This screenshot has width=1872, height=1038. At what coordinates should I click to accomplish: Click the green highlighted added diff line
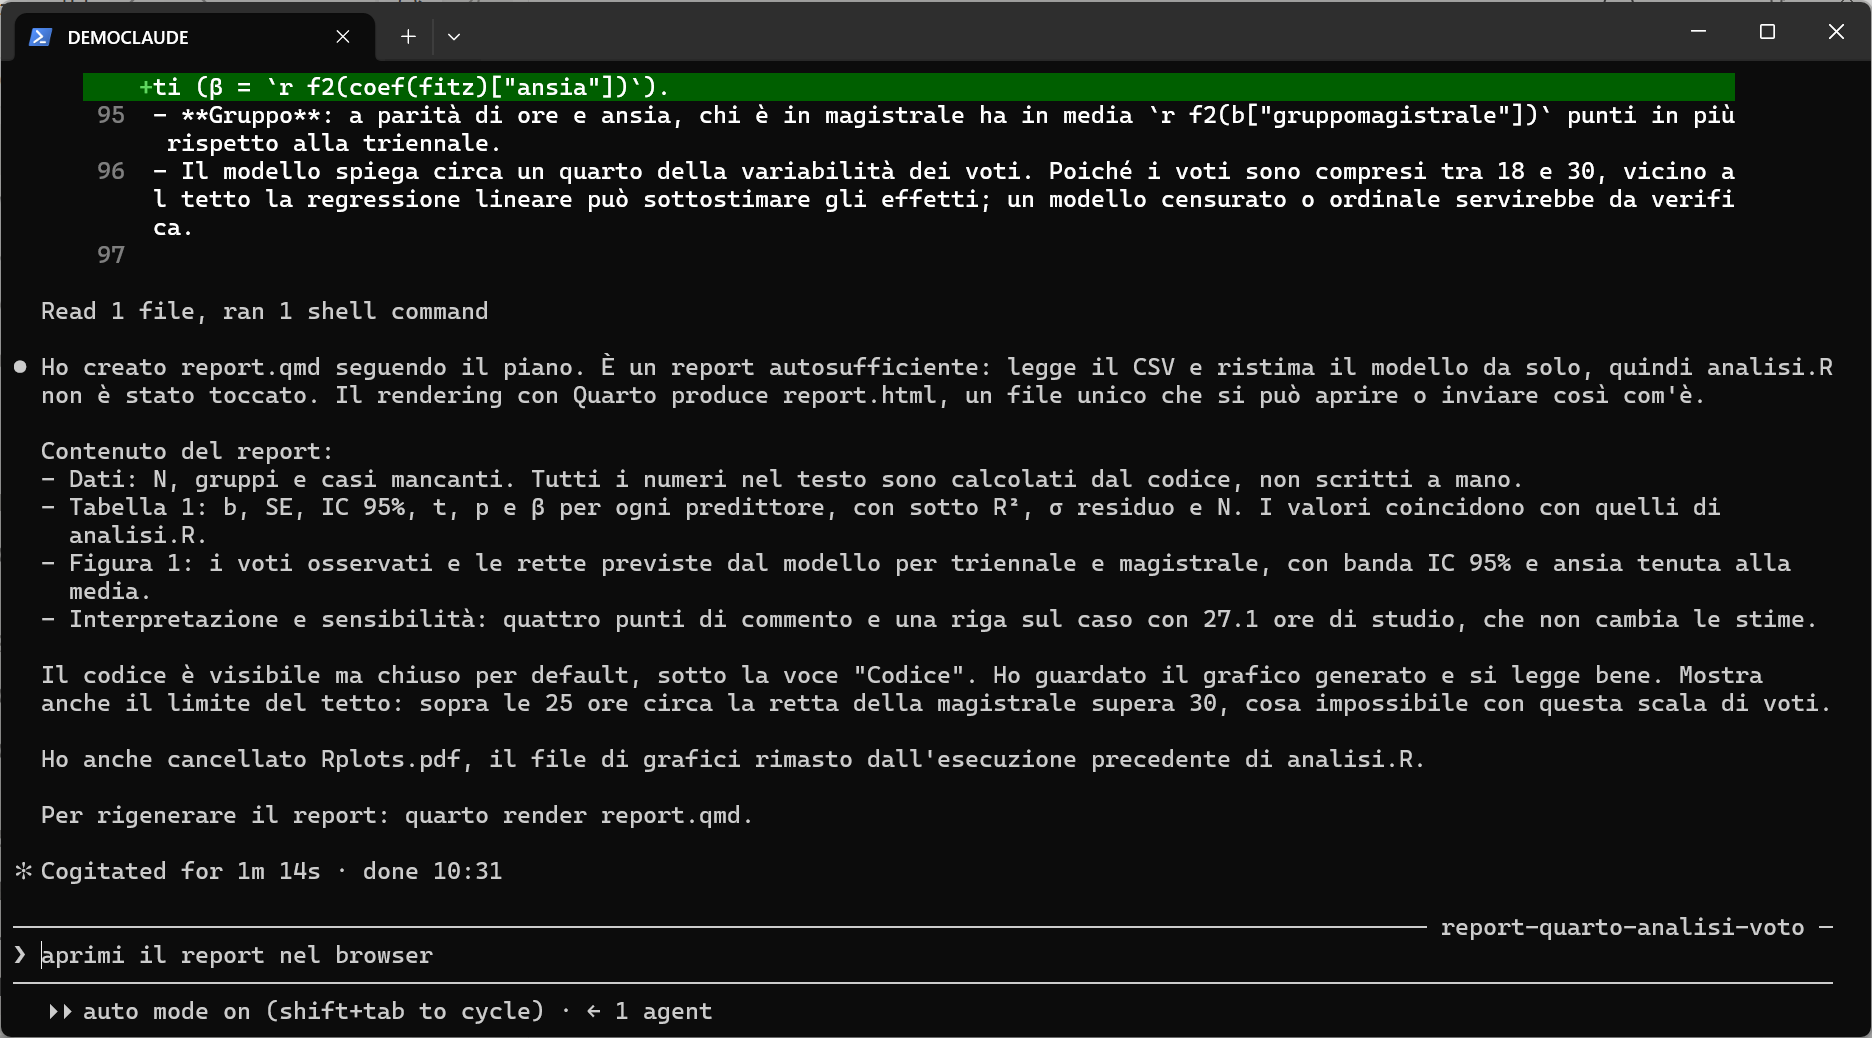[x=909, y=87]
